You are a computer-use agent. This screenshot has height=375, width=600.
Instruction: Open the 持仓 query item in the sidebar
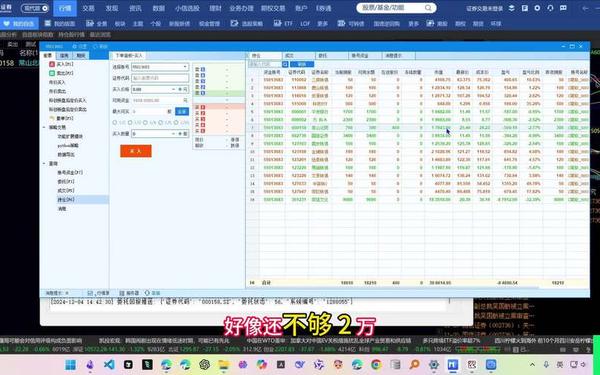pos(65,199)
